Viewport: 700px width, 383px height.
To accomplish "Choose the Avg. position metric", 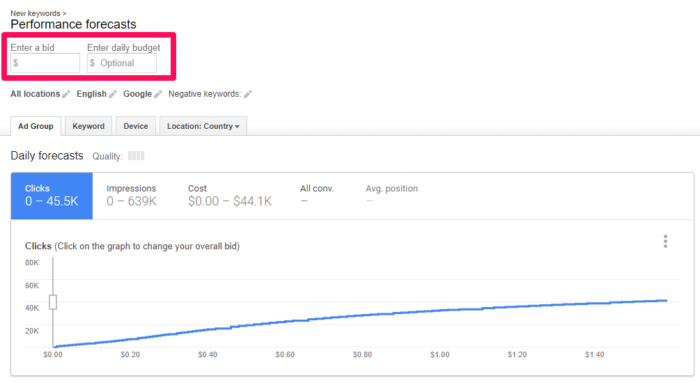I will 392,196.
